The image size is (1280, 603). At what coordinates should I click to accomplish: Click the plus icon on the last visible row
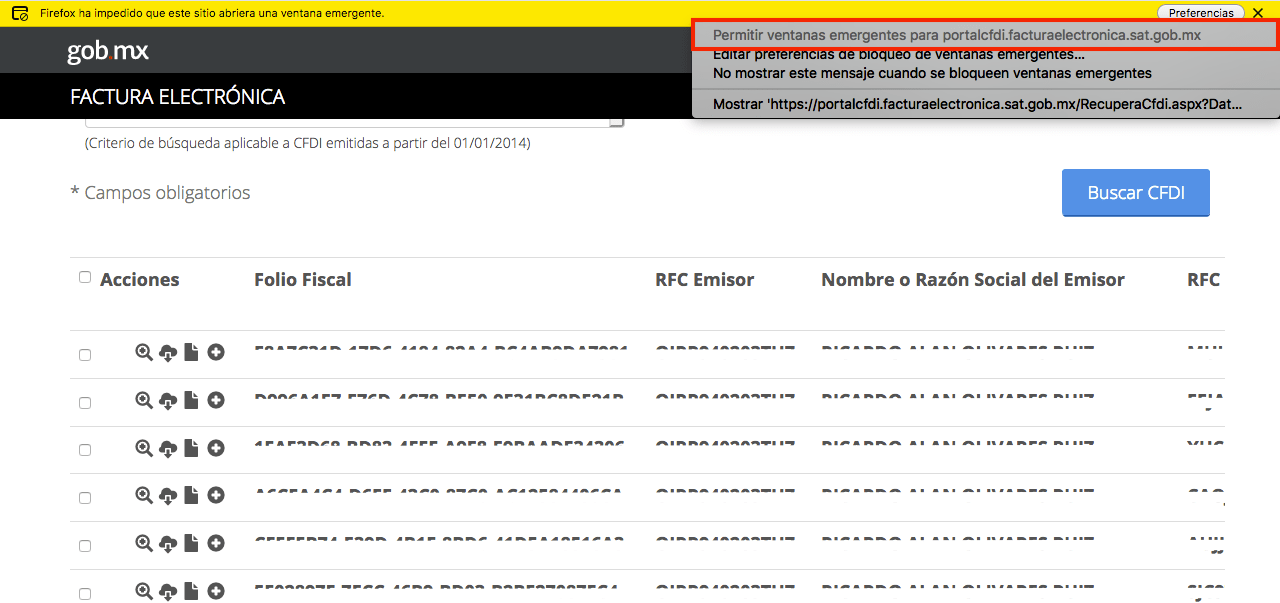pyautogui.click(x=215, y=591)
